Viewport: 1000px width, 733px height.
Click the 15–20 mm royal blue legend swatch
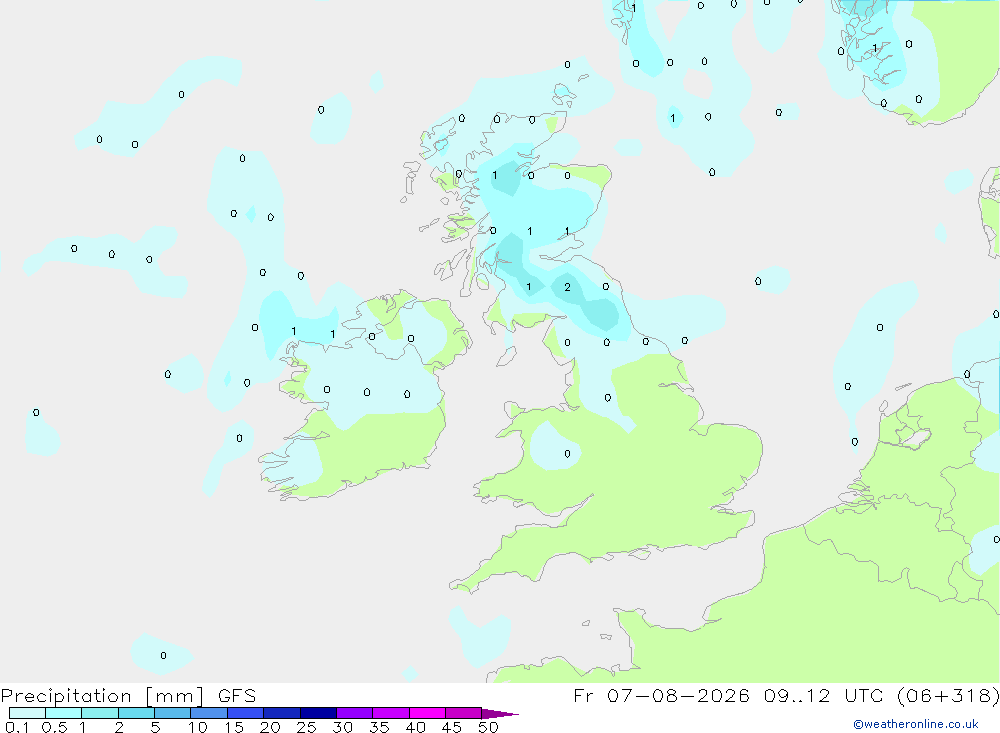pos(246,713)
